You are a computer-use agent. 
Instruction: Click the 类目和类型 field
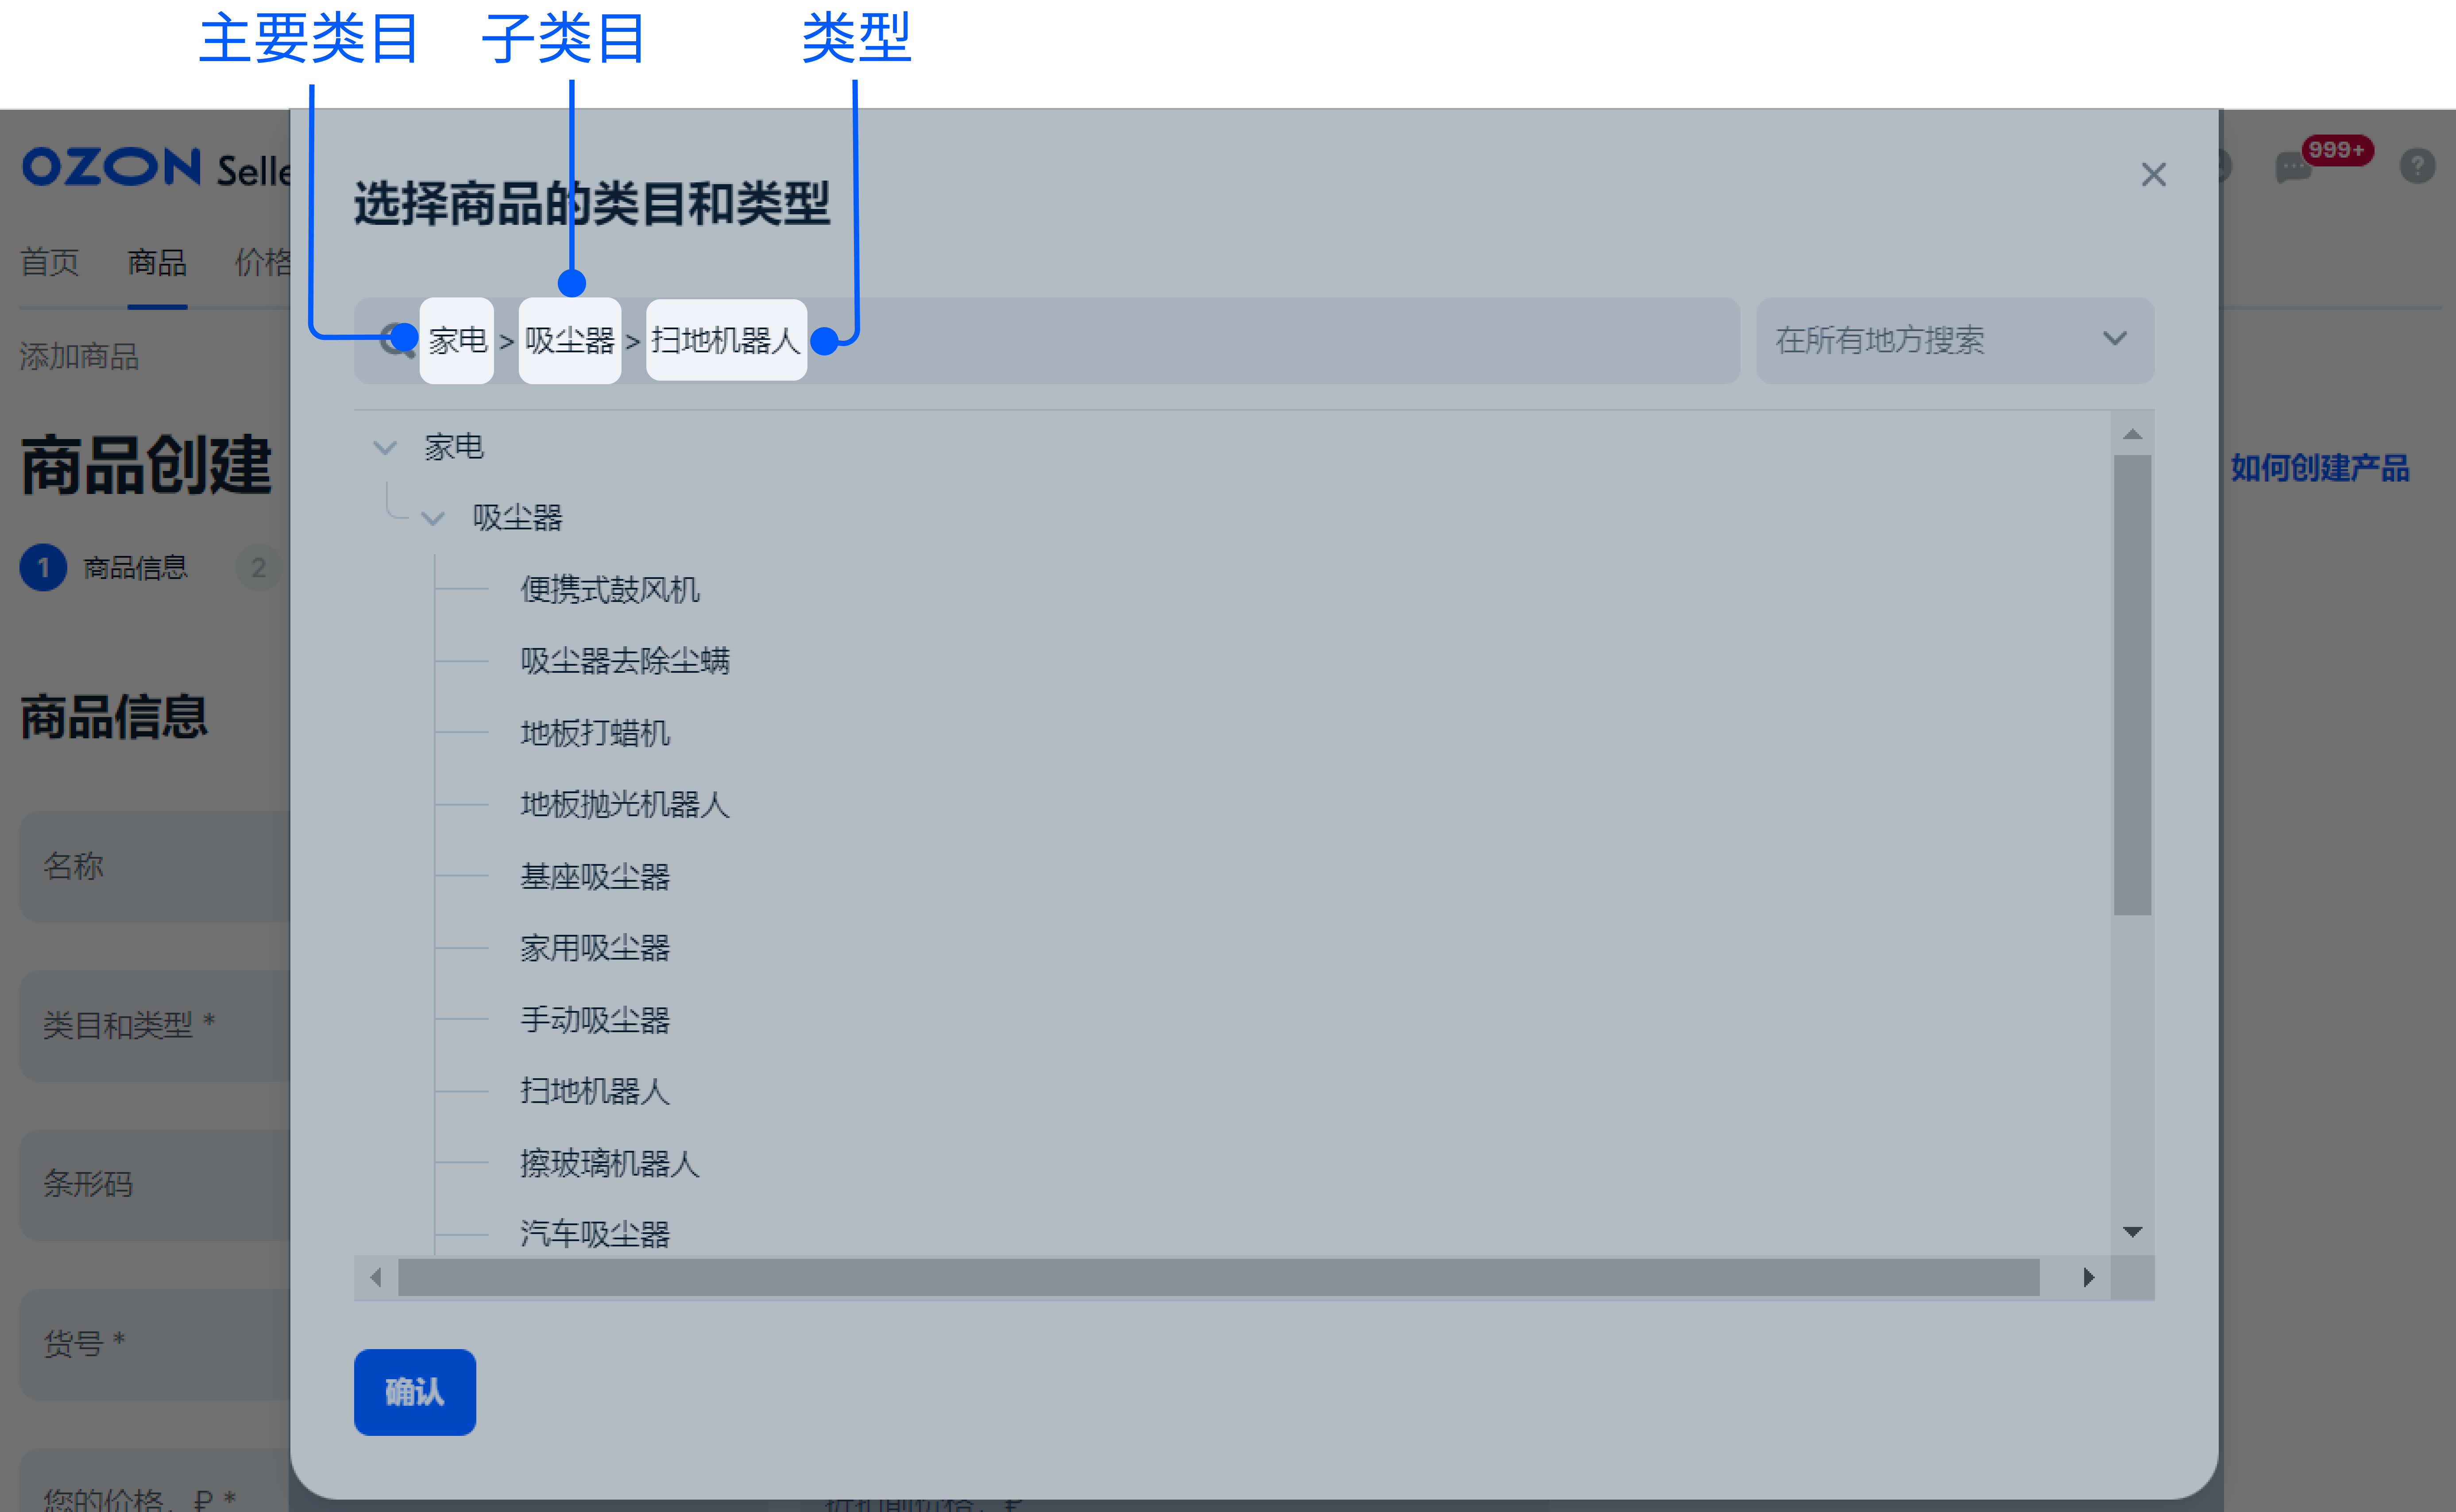coord(155,1025)
